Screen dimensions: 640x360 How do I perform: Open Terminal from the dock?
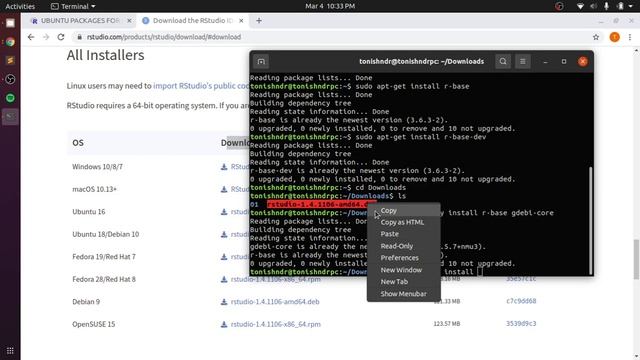click(x=10, y=116)
